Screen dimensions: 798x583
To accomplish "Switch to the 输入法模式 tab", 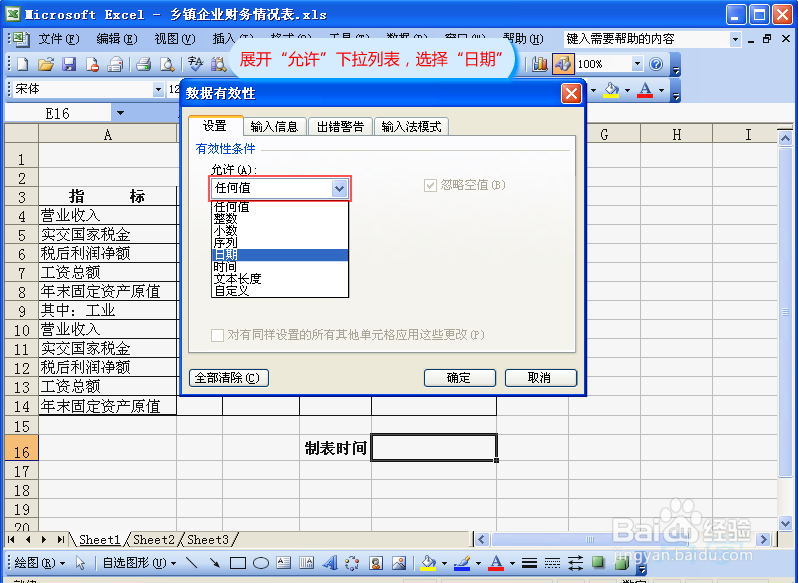I will point(411,127).
